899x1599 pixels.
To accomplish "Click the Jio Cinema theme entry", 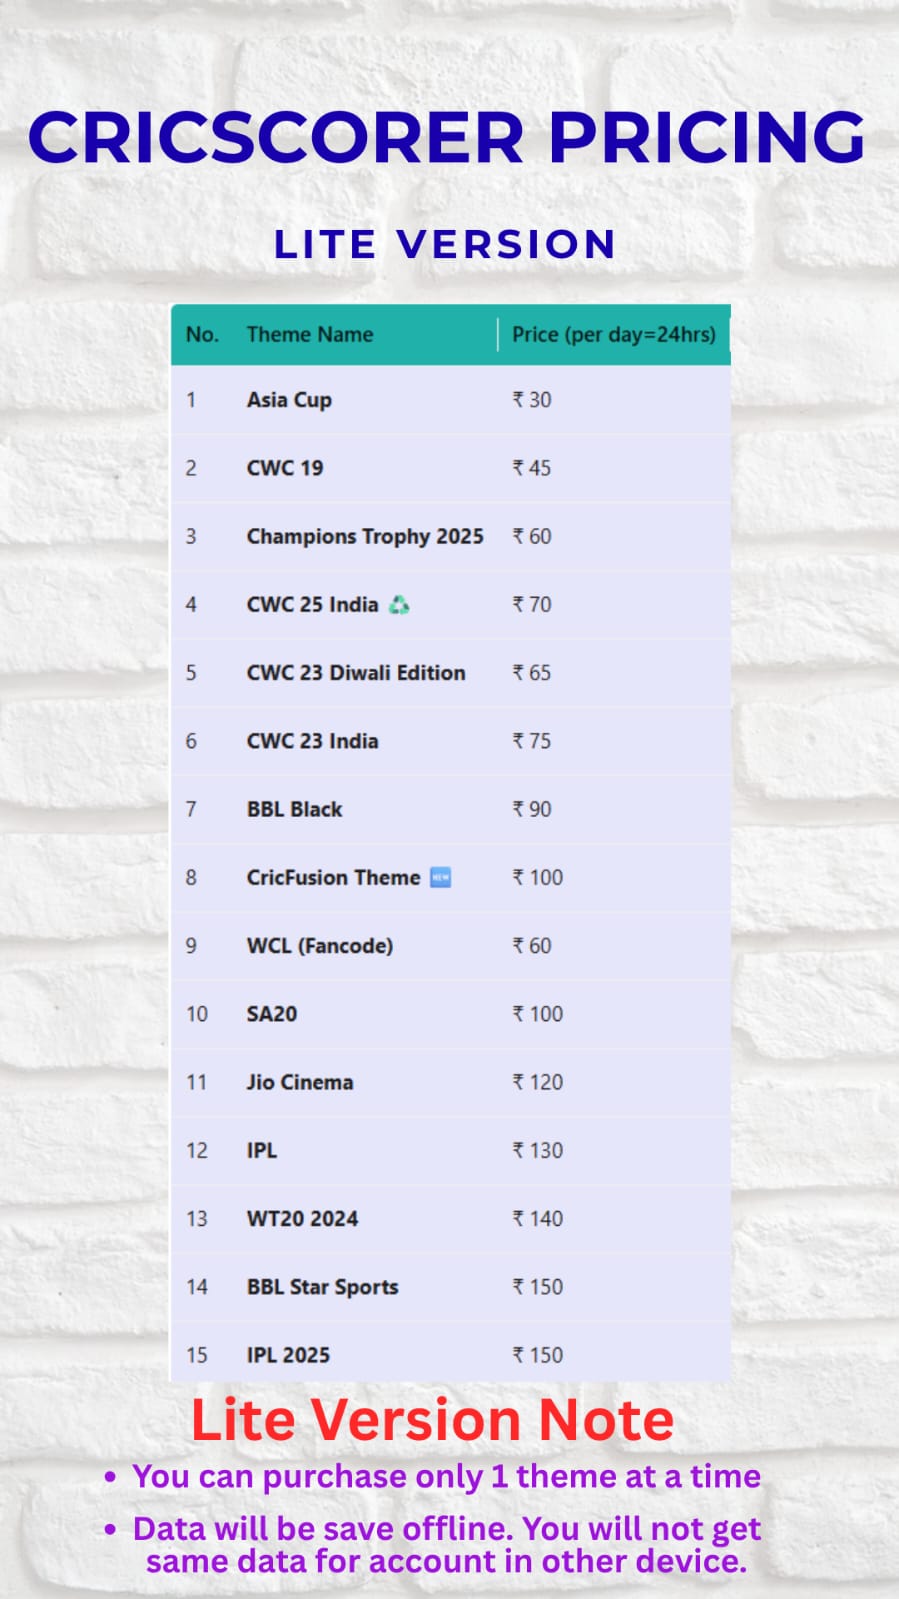I will (x=299, y=1083).
